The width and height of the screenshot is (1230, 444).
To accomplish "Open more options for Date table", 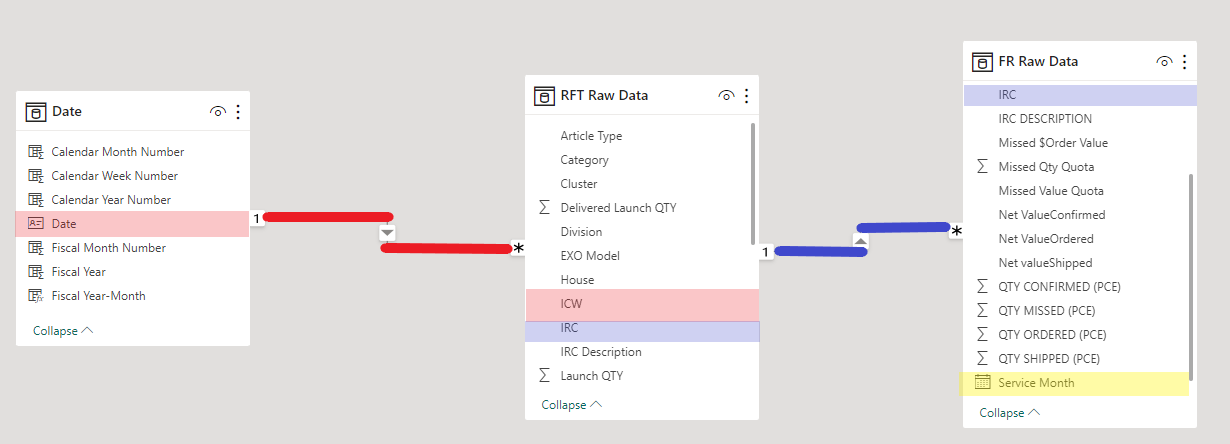I will point(238,112).
